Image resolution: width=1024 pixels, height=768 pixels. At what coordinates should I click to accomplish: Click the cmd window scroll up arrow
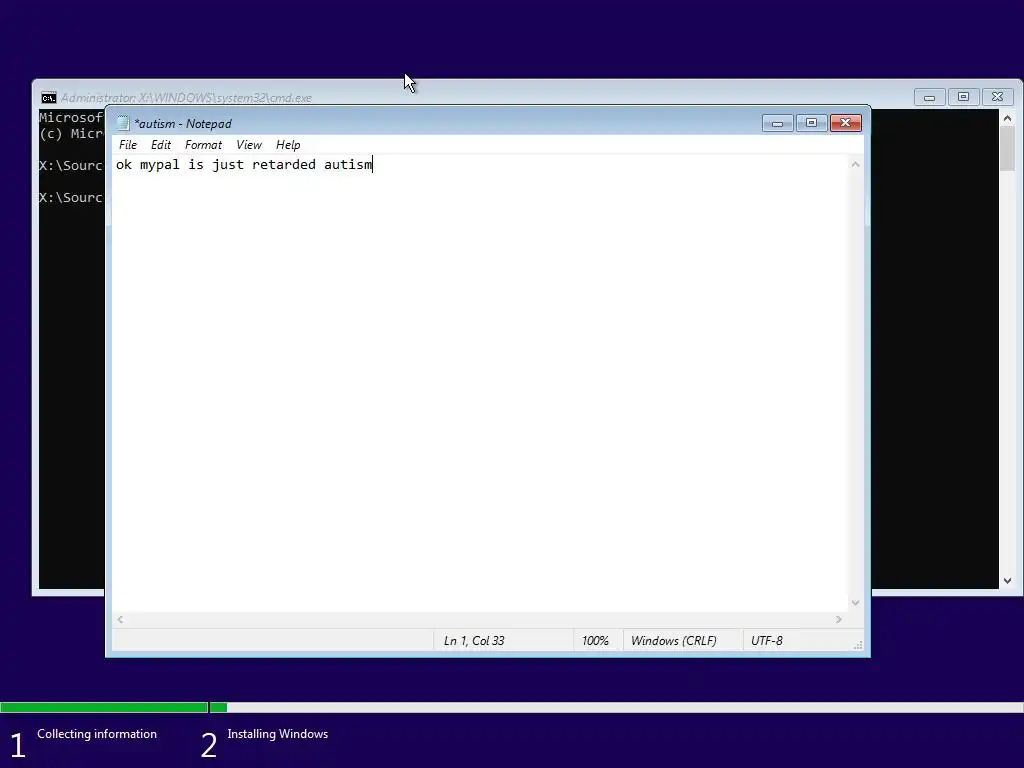(x=1007, y=118)
